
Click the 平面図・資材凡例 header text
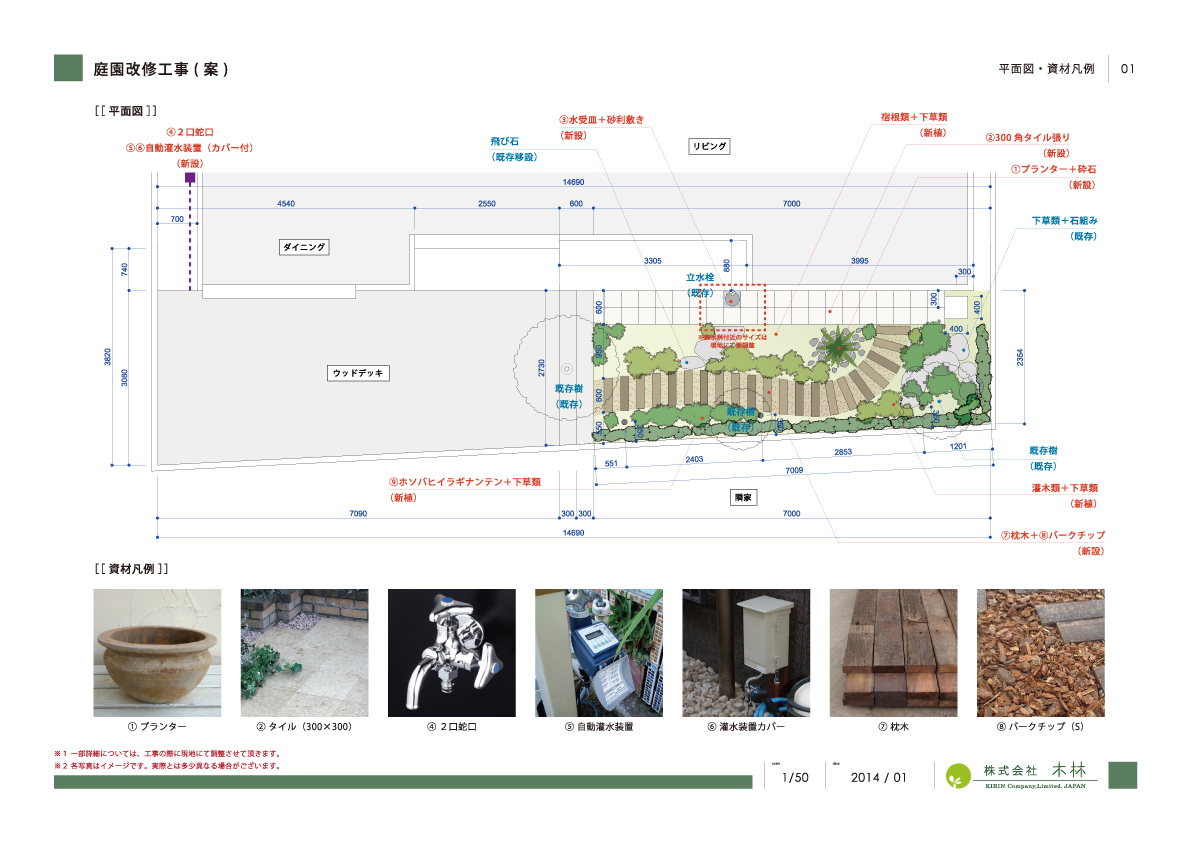tap(1047, 69)
